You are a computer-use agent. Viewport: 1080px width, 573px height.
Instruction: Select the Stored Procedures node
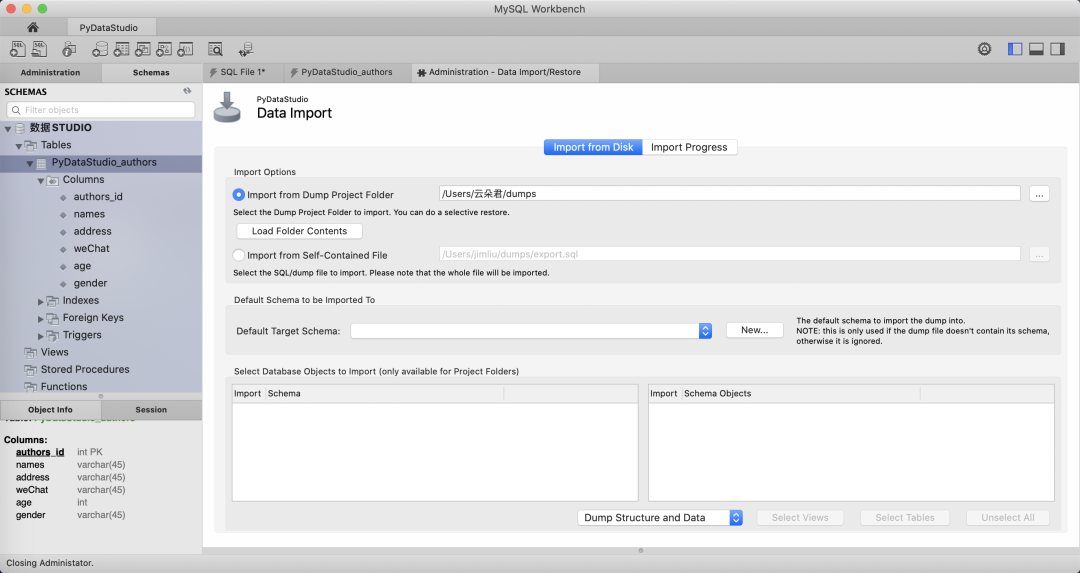coord(85,369)
